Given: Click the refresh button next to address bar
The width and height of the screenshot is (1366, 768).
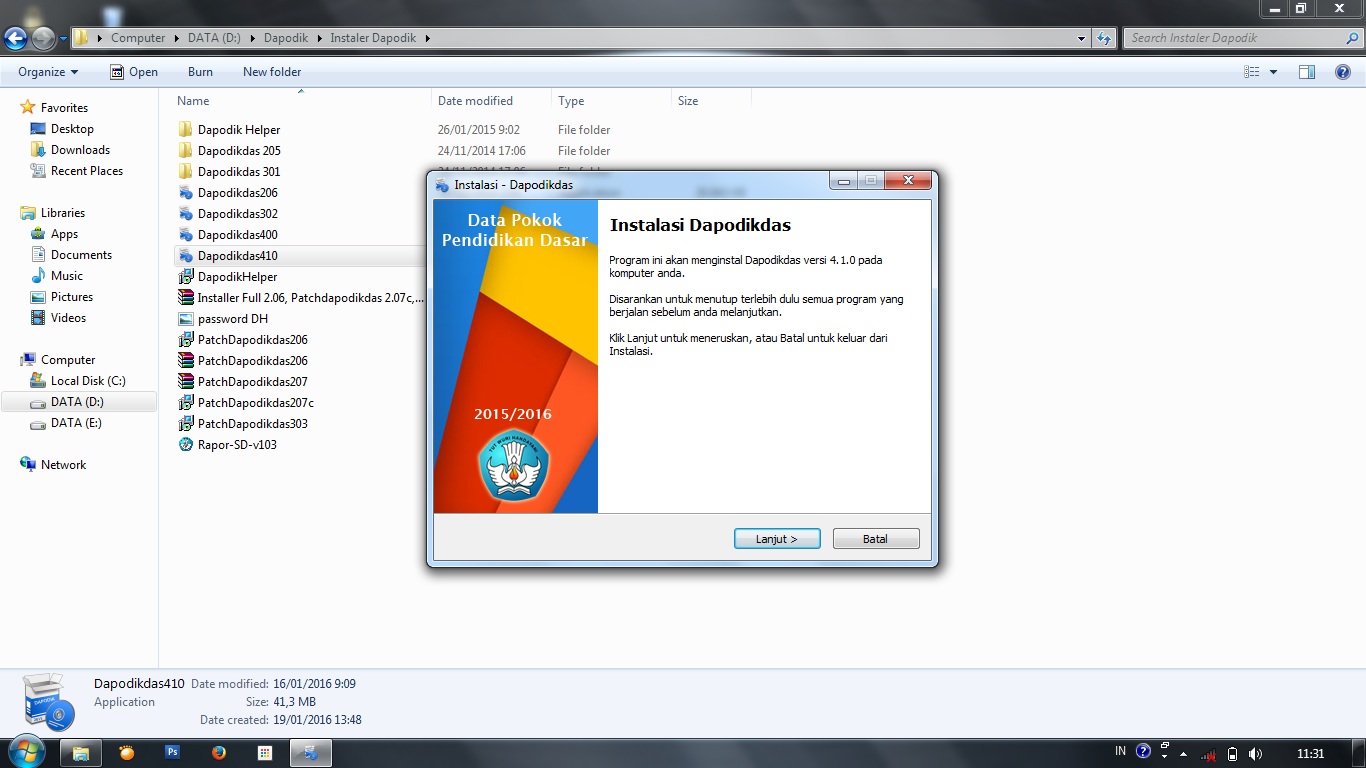Looking at the screenshot, I should (1104, 38).
